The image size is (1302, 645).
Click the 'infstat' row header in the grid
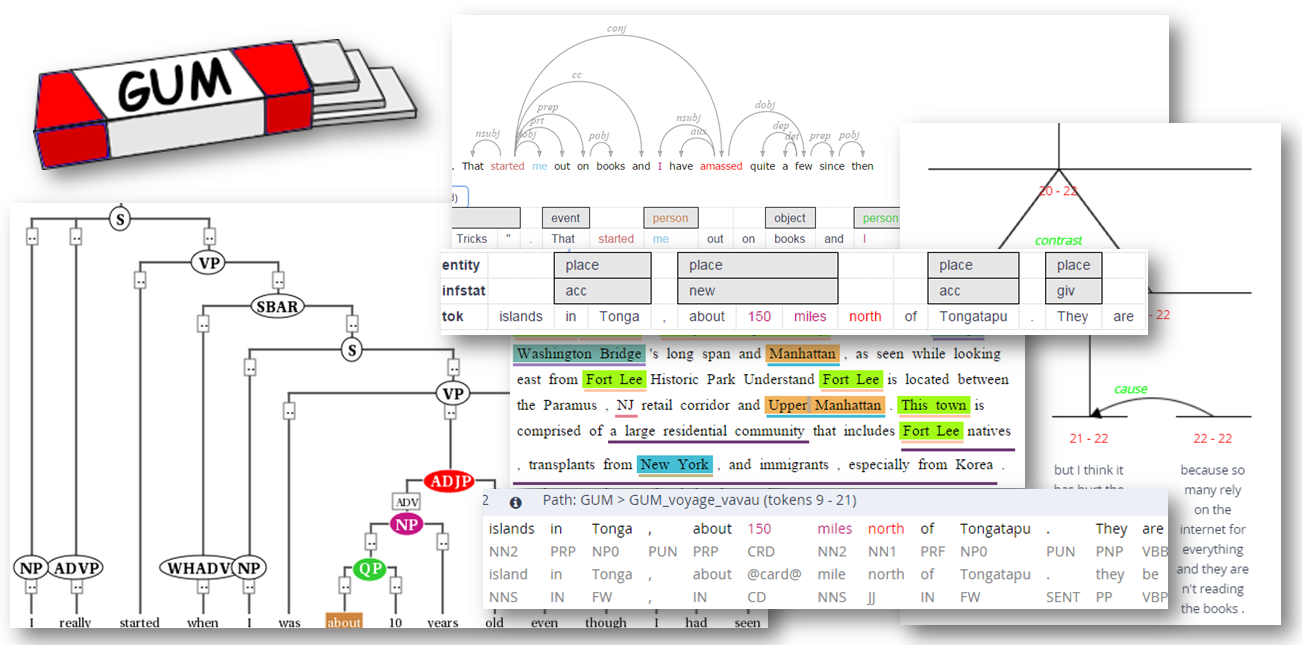point(463,291)
